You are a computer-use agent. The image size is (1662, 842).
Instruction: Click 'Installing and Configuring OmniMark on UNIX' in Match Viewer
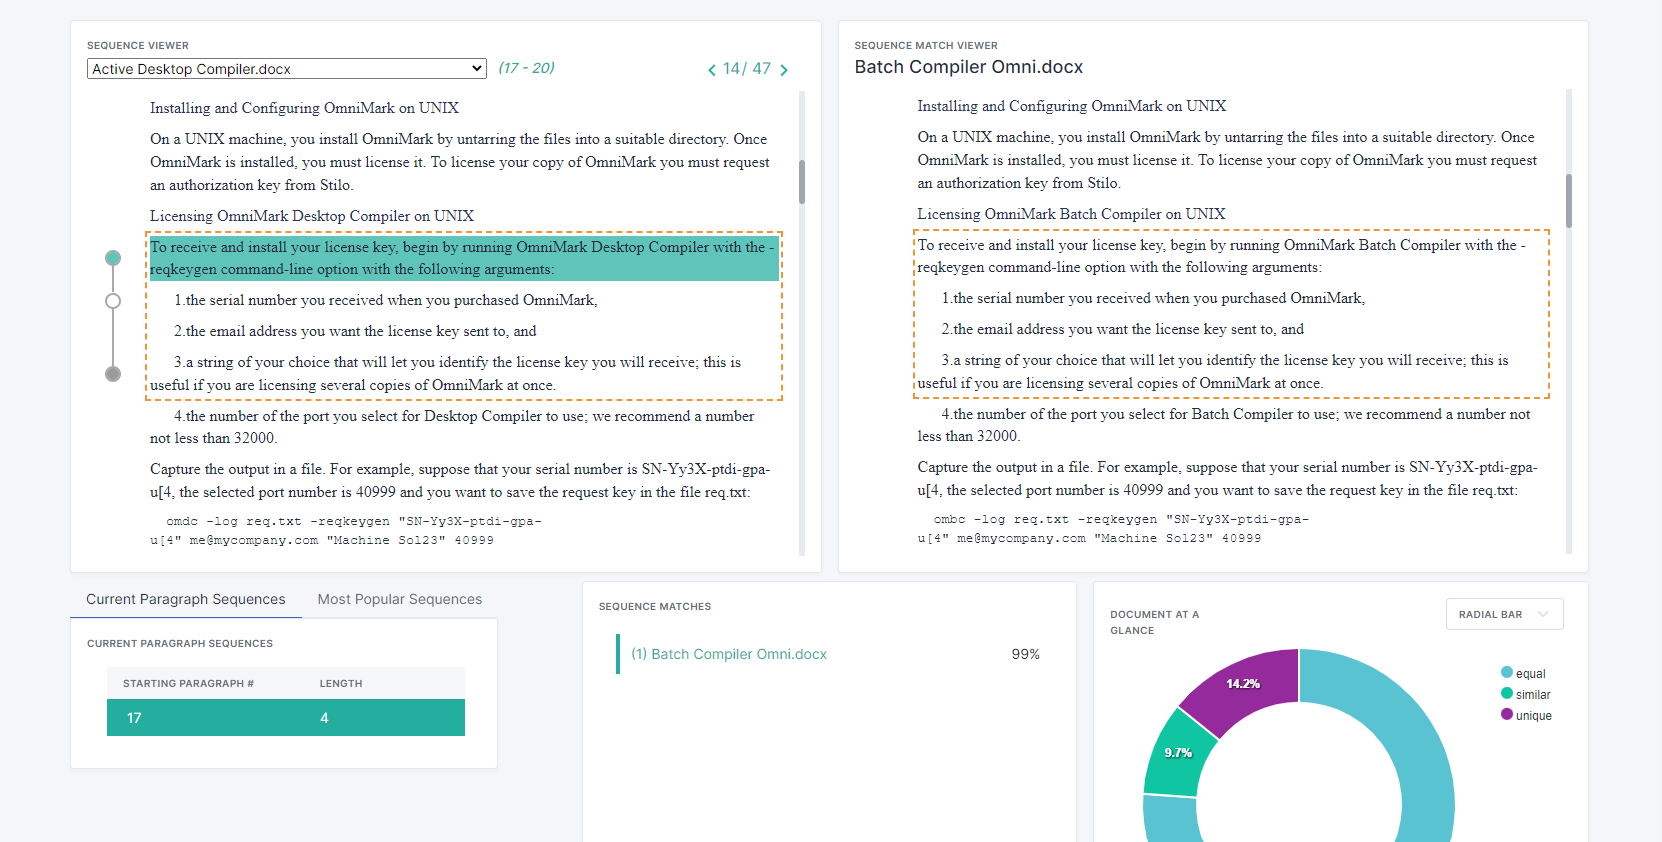point(1072,106)
